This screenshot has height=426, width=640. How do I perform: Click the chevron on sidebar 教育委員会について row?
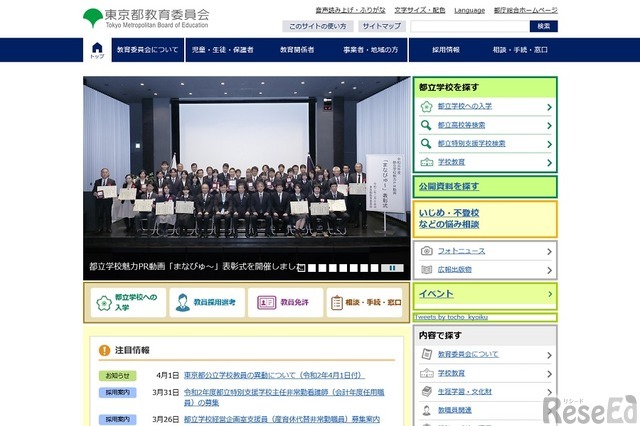tap(549, 355)
